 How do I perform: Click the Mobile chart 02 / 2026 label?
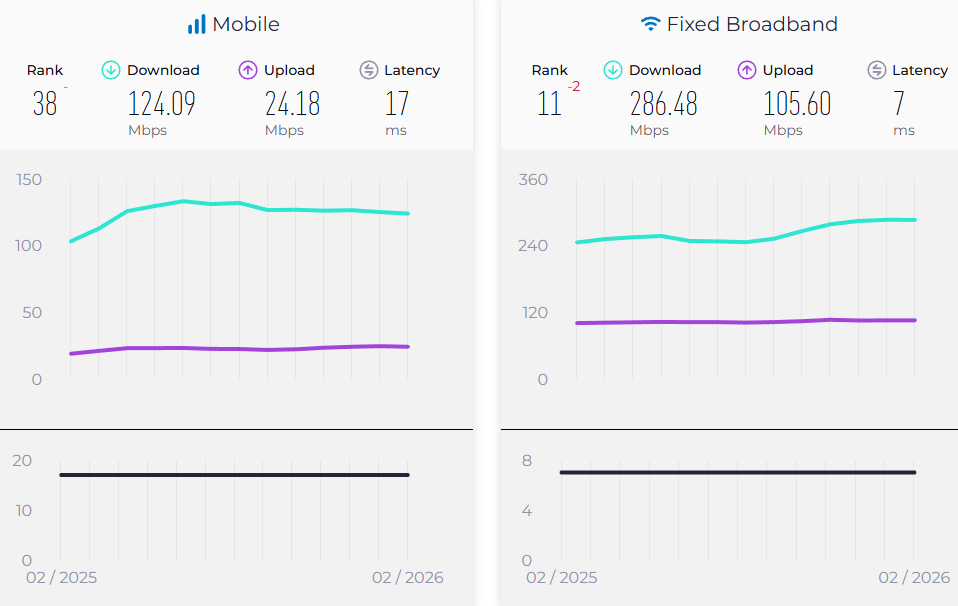click(x=407, y=578)
